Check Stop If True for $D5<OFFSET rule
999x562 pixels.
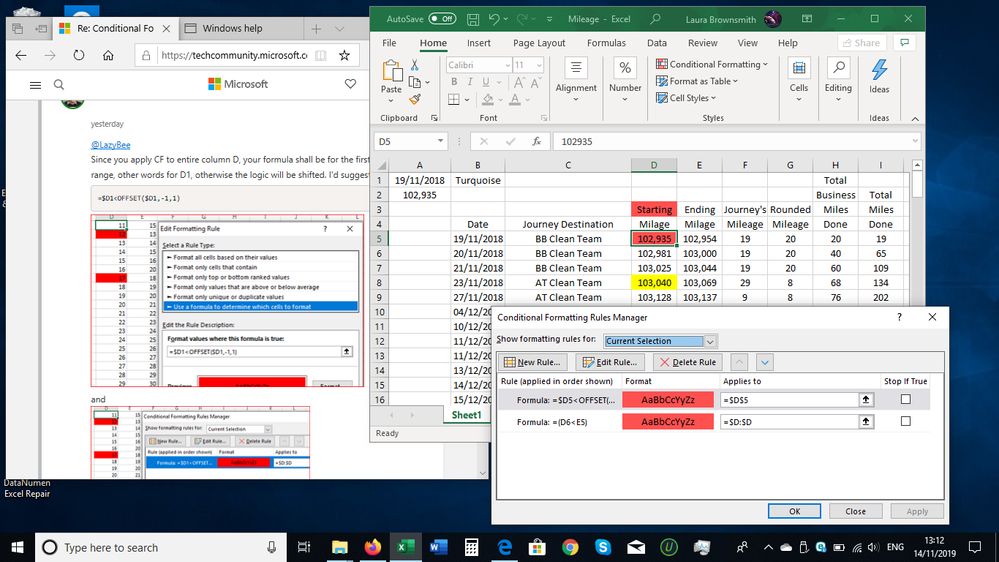(x=905, y=400)
